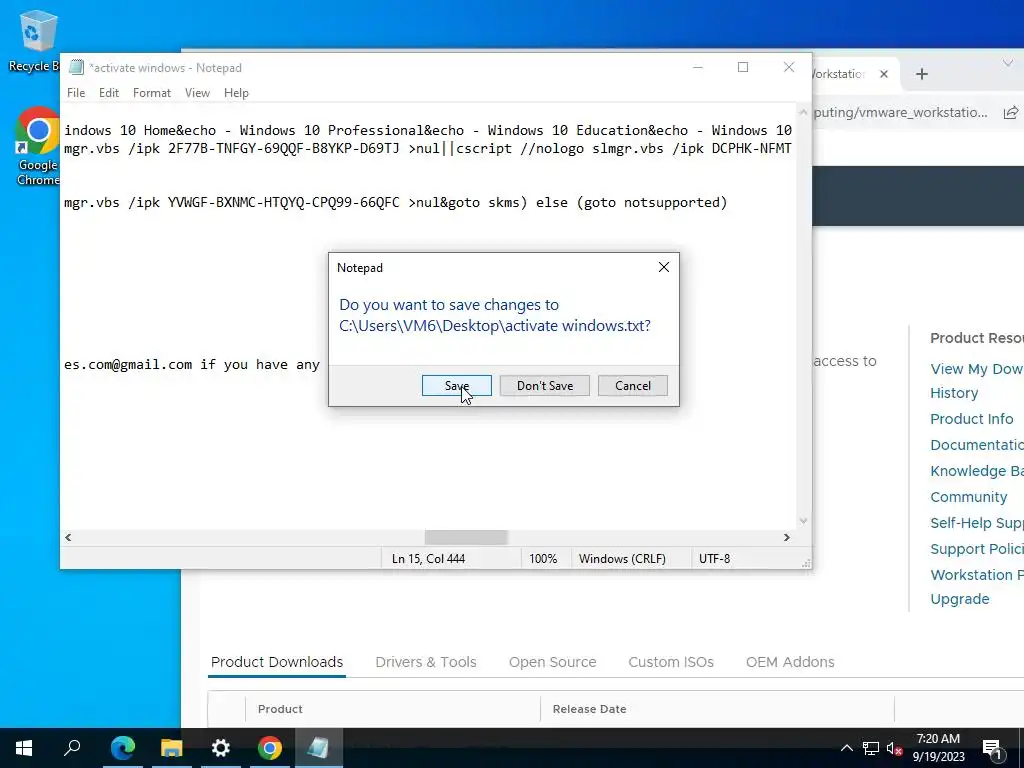The height and width of the screenshot is (768, 1024).
Task: Click the Notepad taskbar button
Action: (x=318, y=748)
